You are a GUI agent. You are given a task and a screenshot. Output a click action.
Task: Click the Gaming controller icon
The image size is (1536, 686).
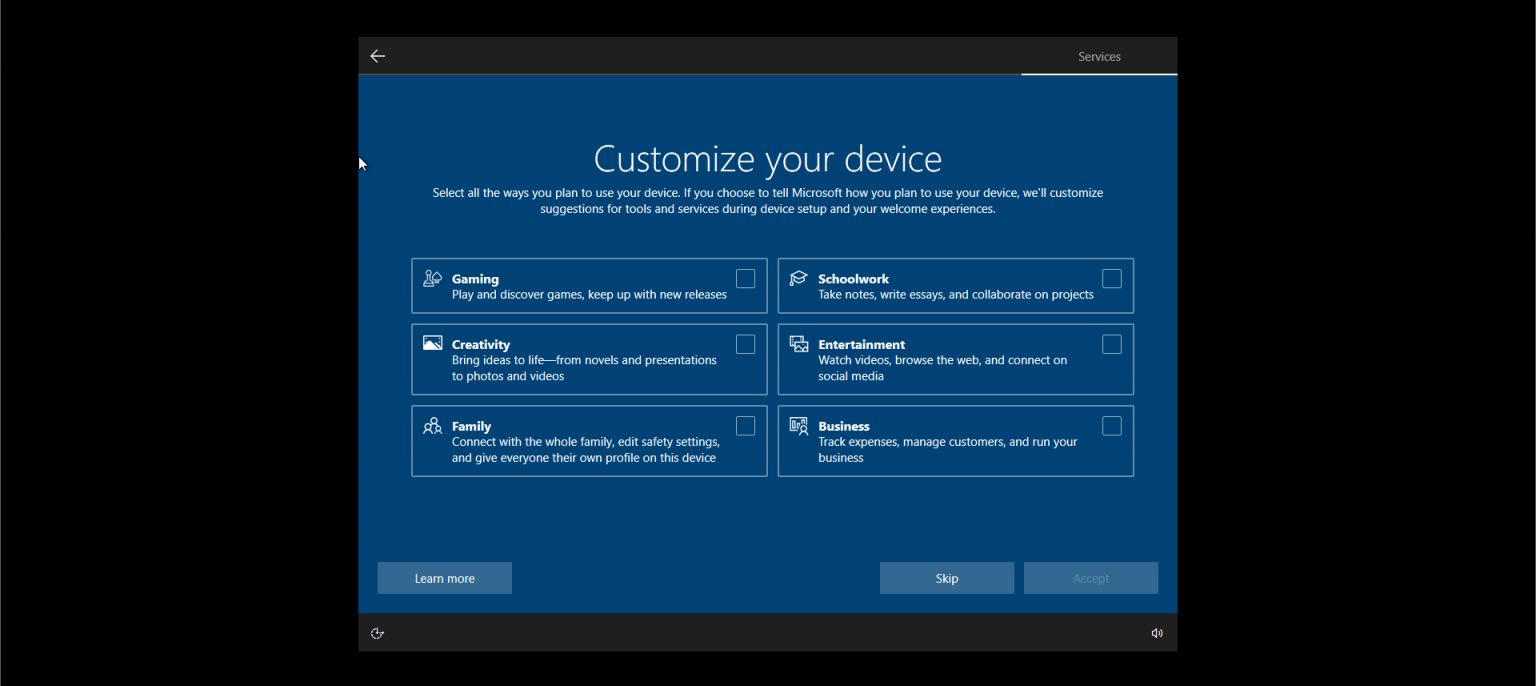click(x=433, y=278)
